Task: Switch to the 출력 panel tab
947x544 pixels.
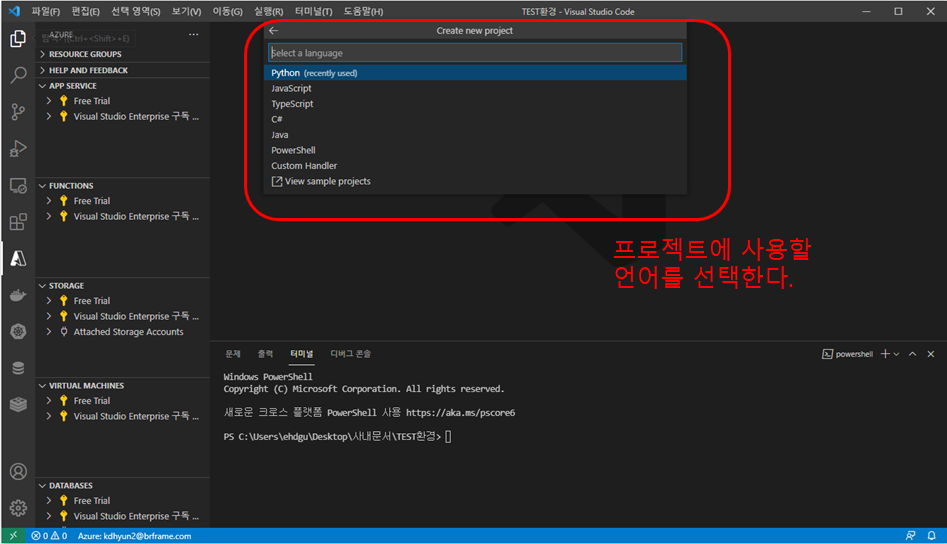Action: tap(265, 354)
